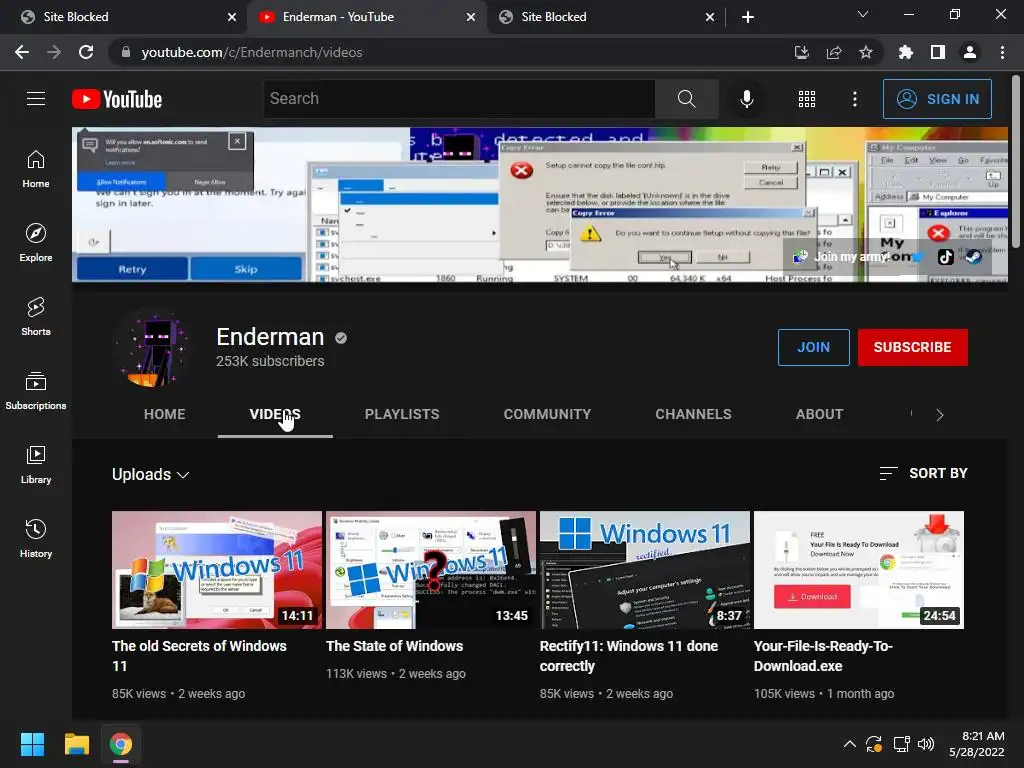
Task: Close the Enderman - YouTube tab
Action: click(471, 17)
